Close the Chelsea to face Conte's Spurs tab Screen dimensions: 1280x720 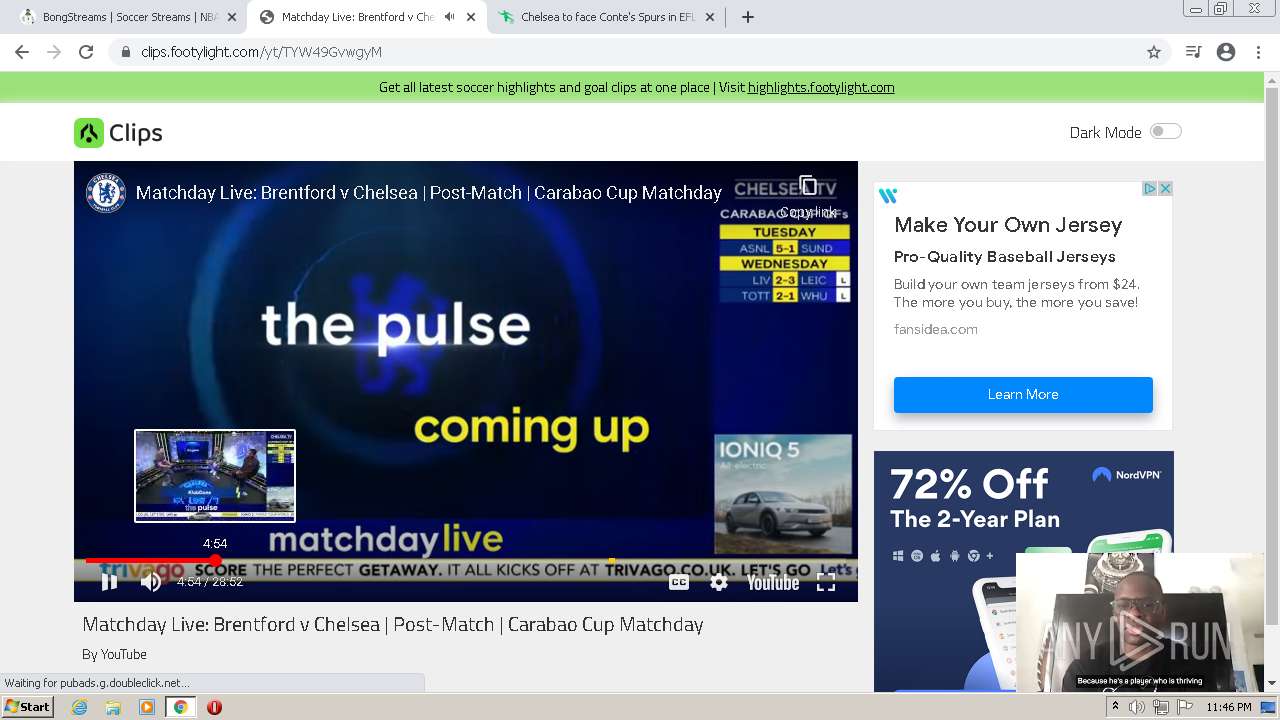point(710,17)
